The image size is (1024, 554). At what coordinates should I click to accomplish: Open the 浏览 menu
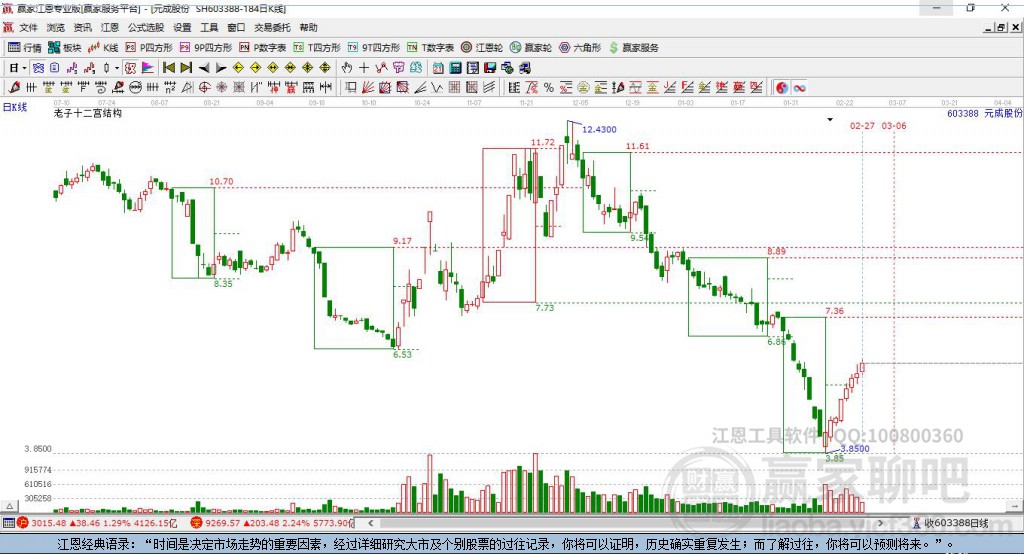click(x=56, y=27)
